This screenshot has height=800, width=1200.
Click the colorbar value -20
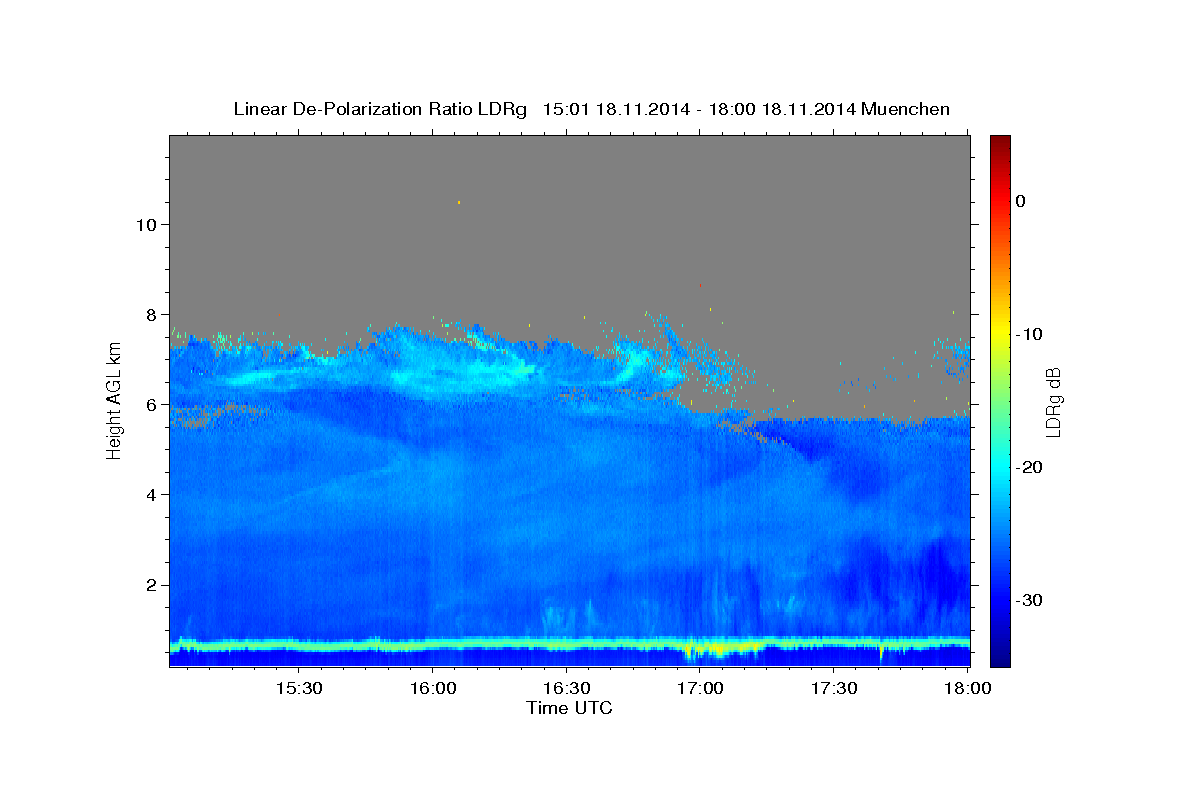pyautogui.click(x=1028, y=467)
